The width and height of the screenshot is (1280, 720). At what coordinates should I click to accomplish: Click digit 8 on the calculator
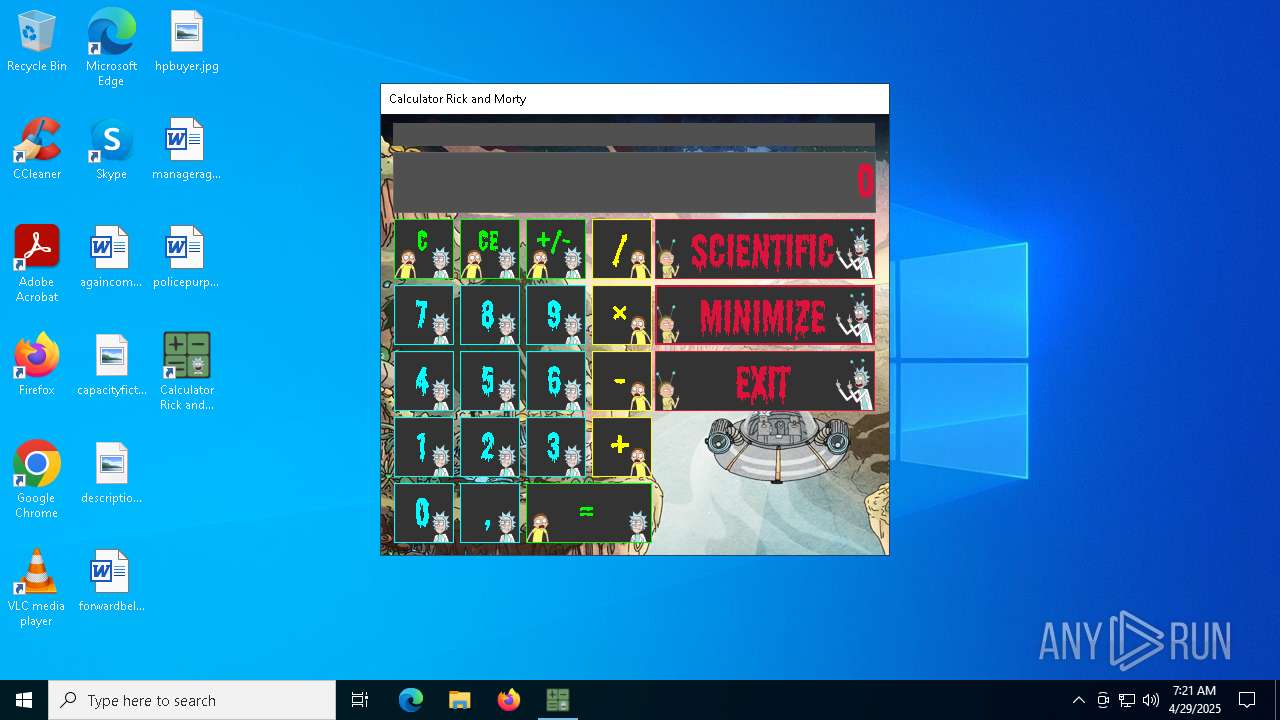(x=490, y=315)
